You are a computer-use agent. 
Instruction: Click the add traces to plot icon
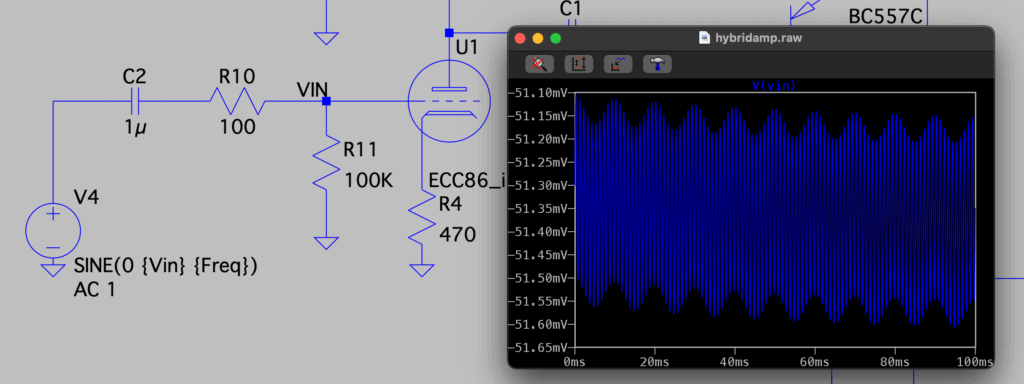pos(618,64)
